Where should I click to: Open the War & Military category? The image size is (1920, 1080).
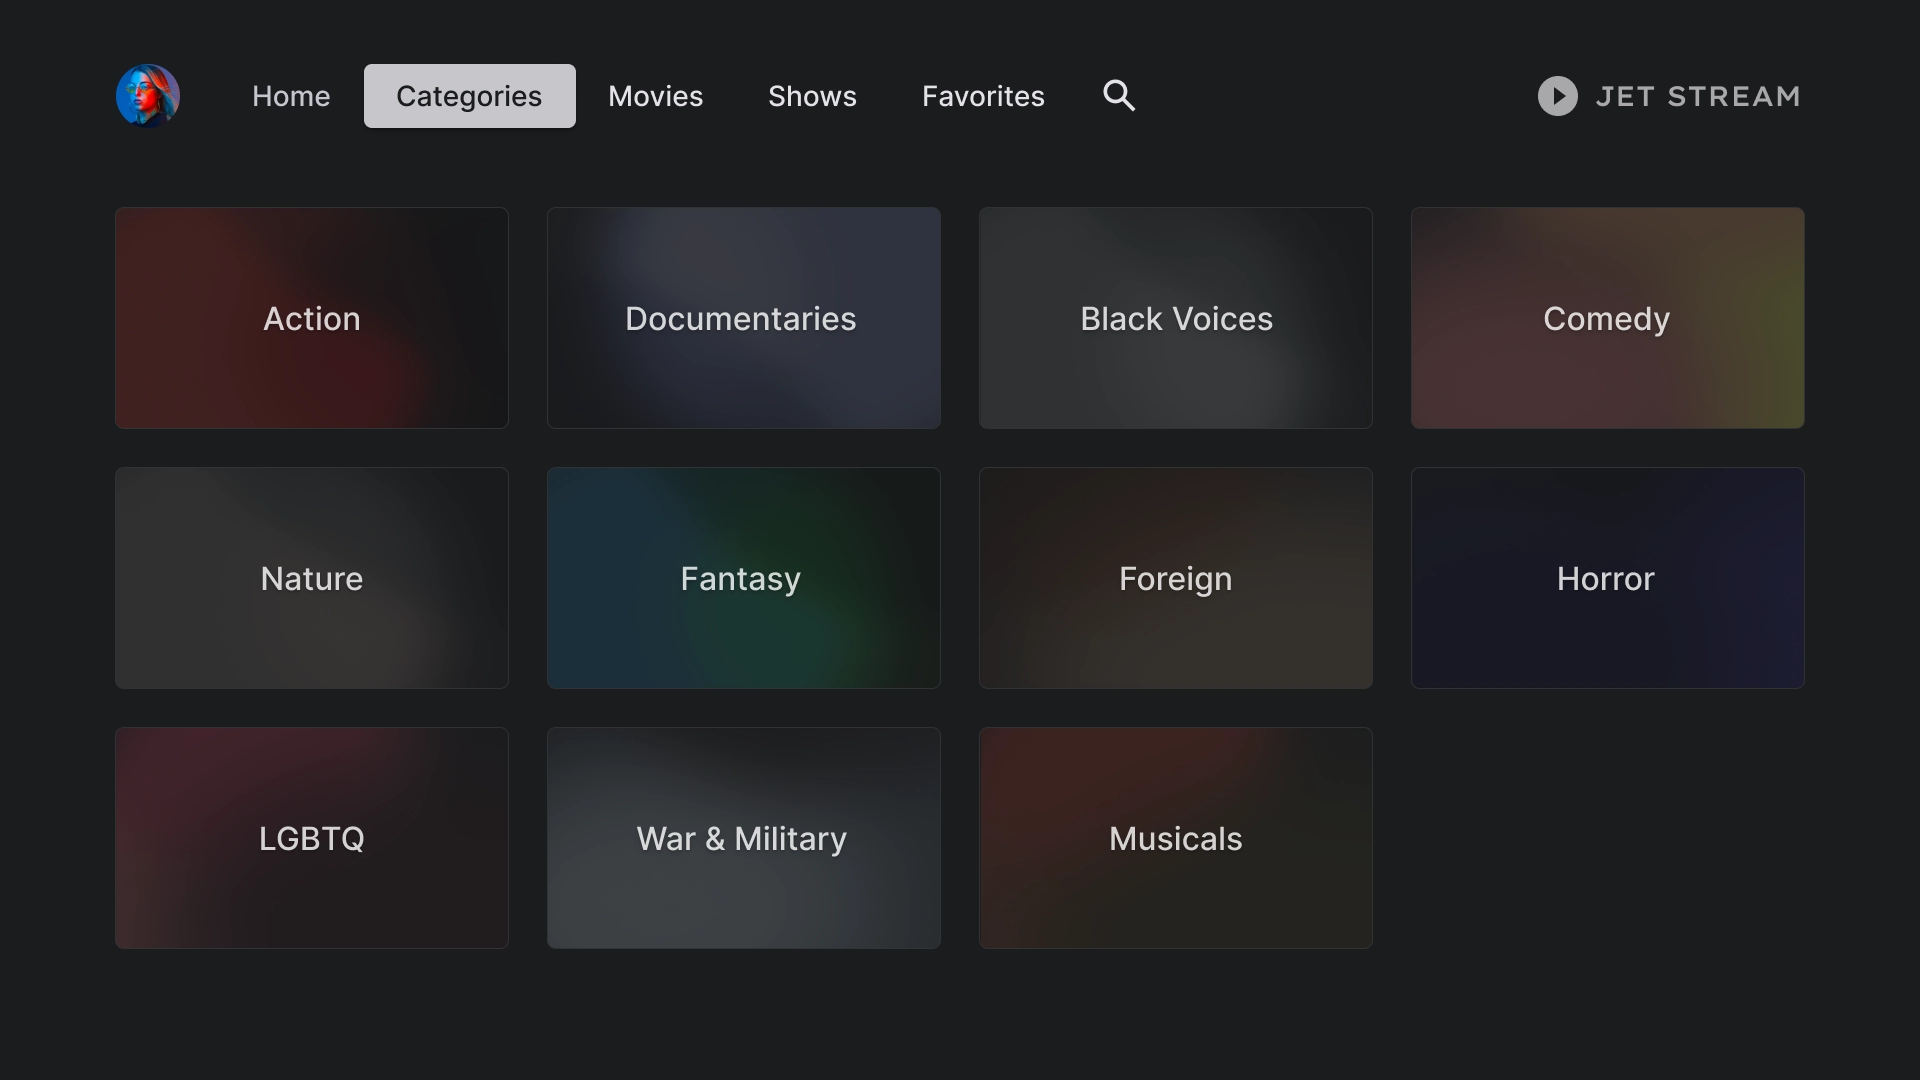pos(743,838)
